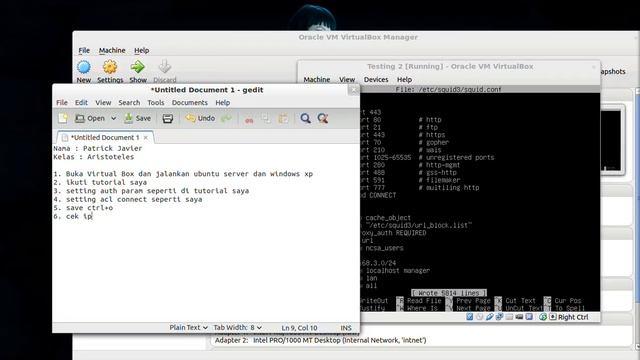
Task: Open Machine menu in VirtualBox Manager
Action: click(x=112, y=50)
